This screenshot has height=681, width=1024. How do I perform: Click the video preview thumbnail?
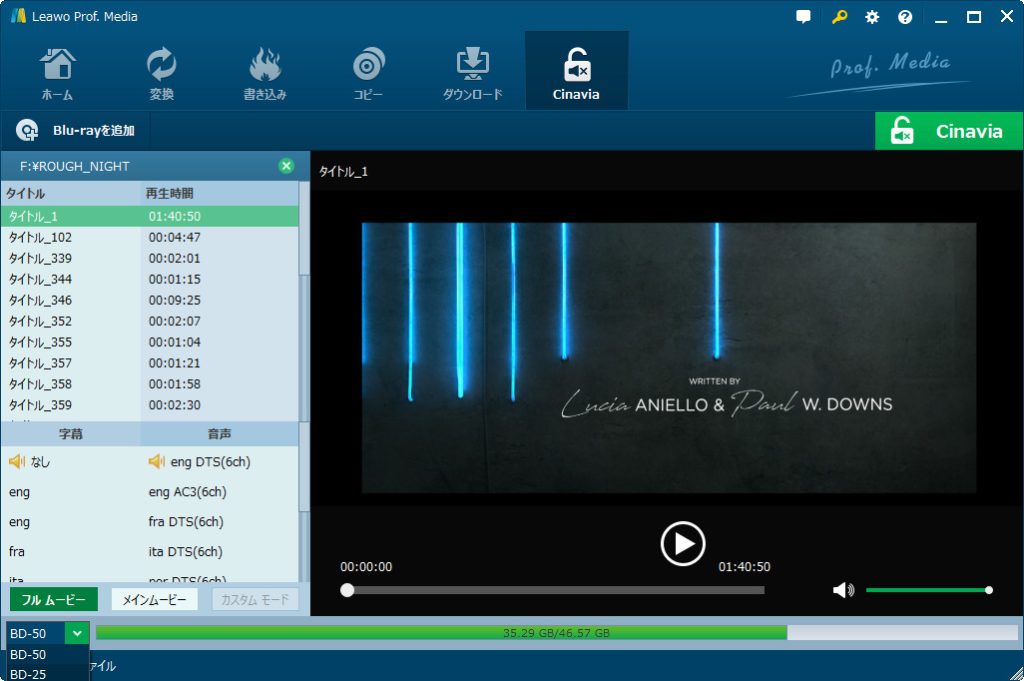point(669,357)
